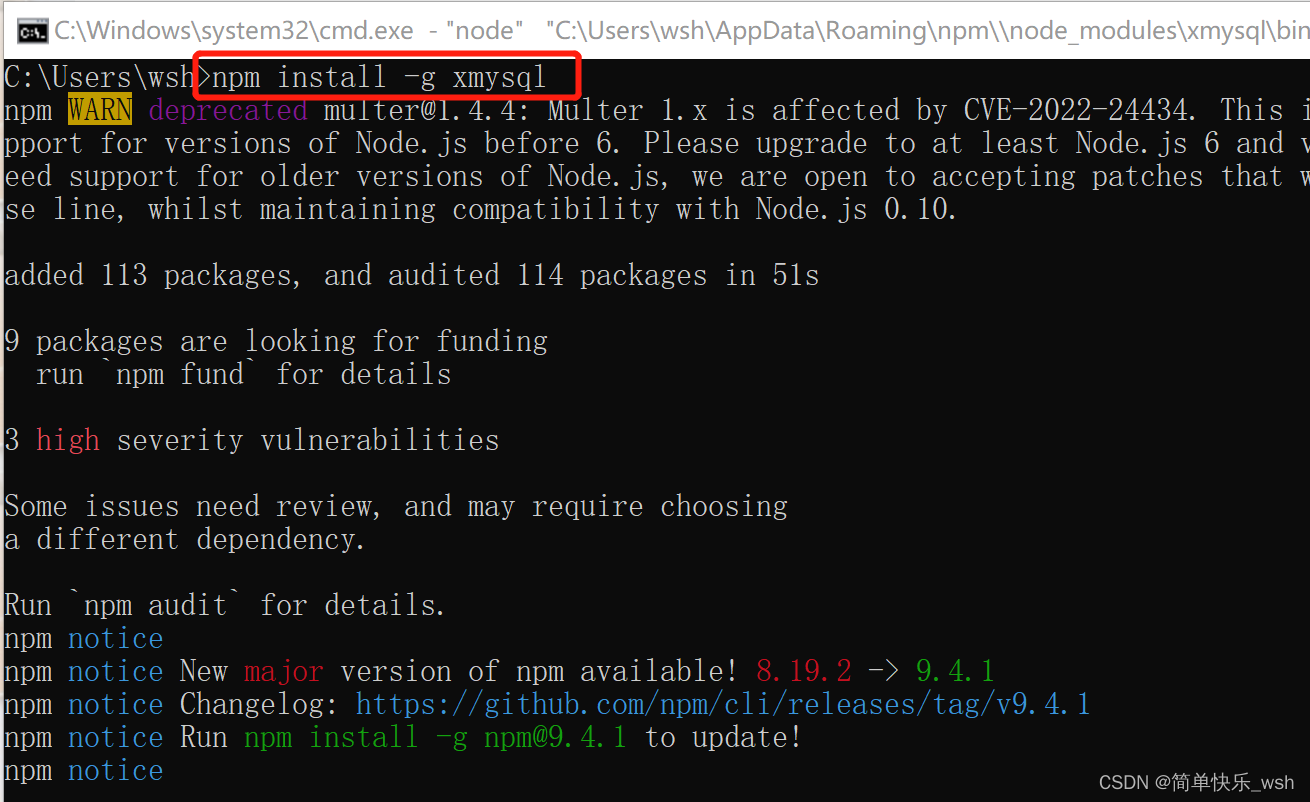Click the green version '9.4.1' after the arrow
The image size is (1310, 802).
955,671
